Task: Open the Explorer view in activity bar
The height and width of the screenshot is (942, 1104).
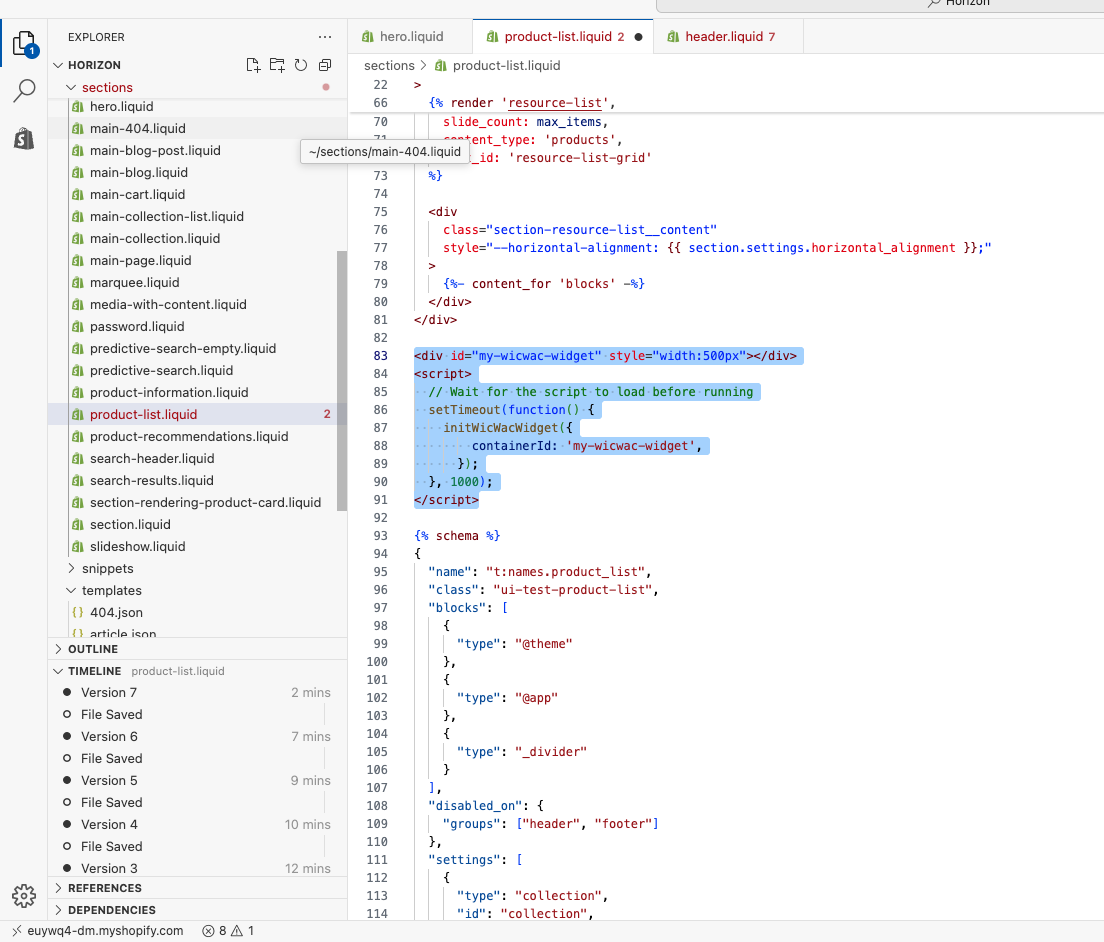Action: 24,44
